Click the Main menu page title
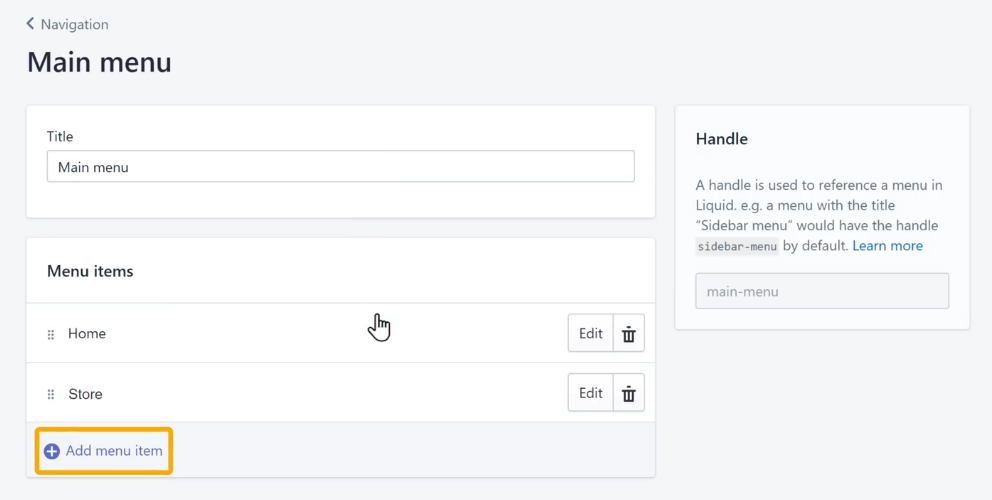The width and height of the screenshot is (992, 500). point(99,63)
